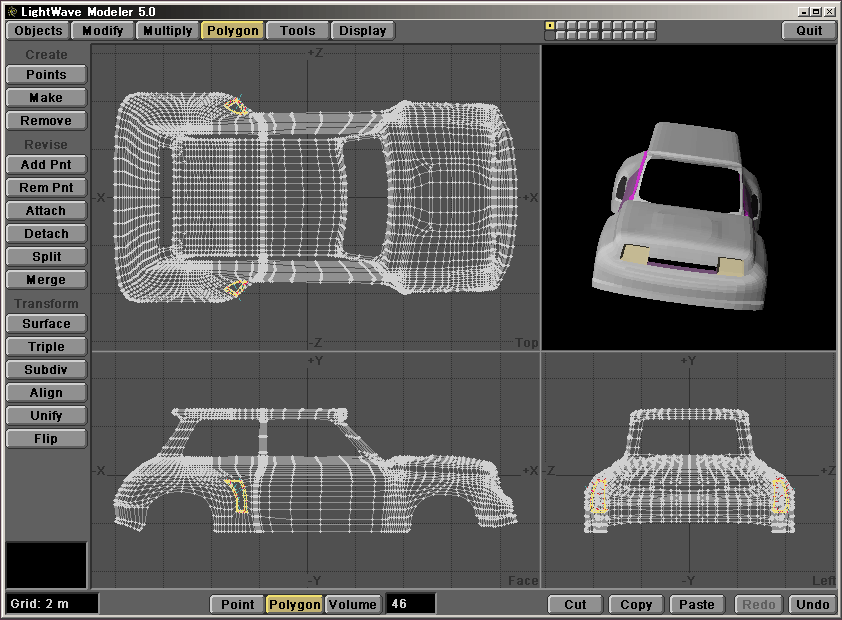
Task: Switch to Point selection mode
Action: point(237,604)
